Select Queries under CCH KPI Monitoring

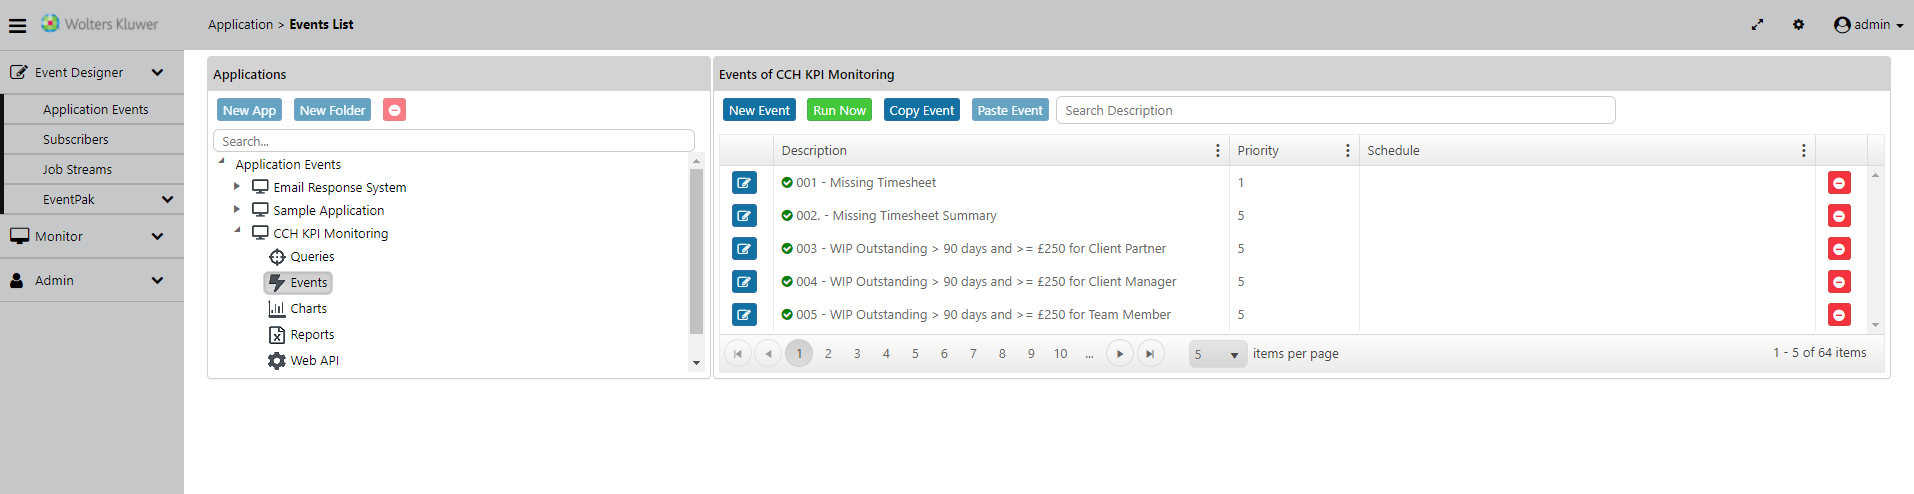(x=302, y=257)
